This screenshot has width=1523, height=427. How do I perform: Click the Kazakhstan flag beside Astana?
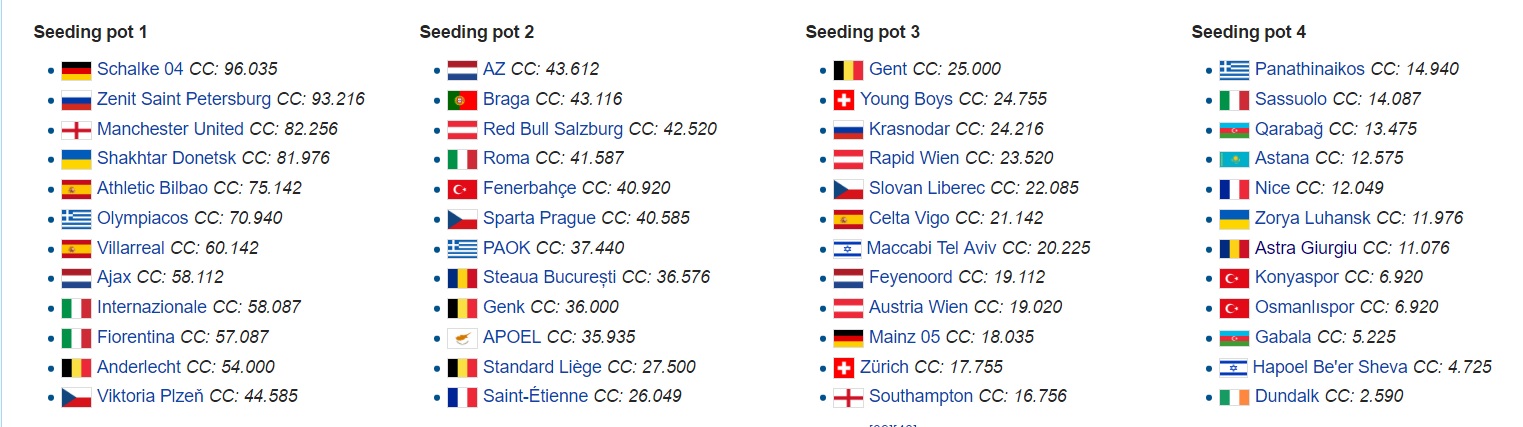click(1234, 159)
